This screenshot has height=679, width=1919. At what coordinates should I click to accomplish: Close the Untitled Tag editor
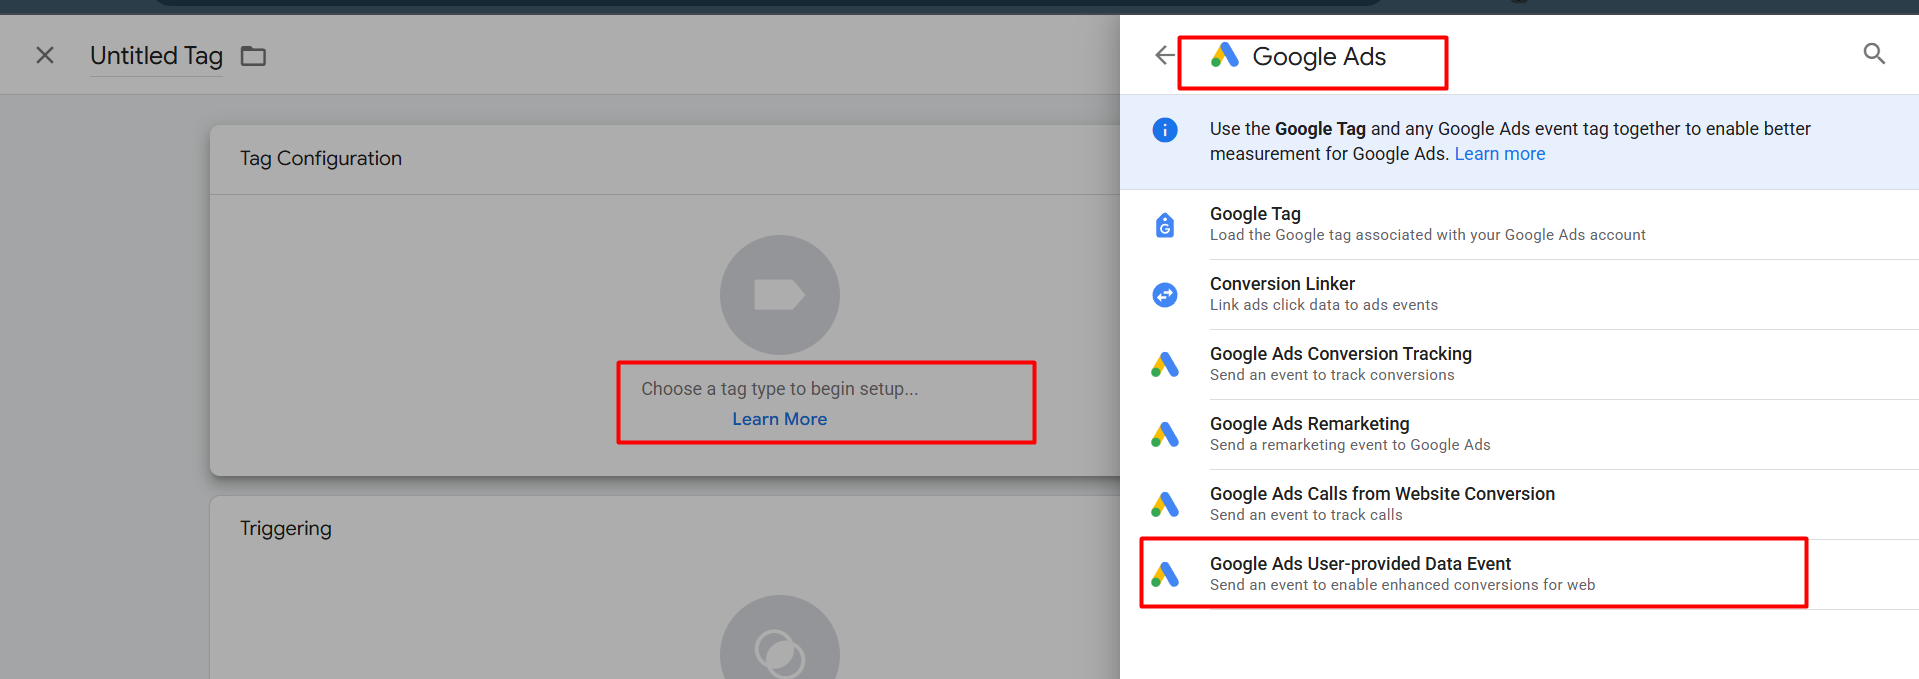pos(45,55)
